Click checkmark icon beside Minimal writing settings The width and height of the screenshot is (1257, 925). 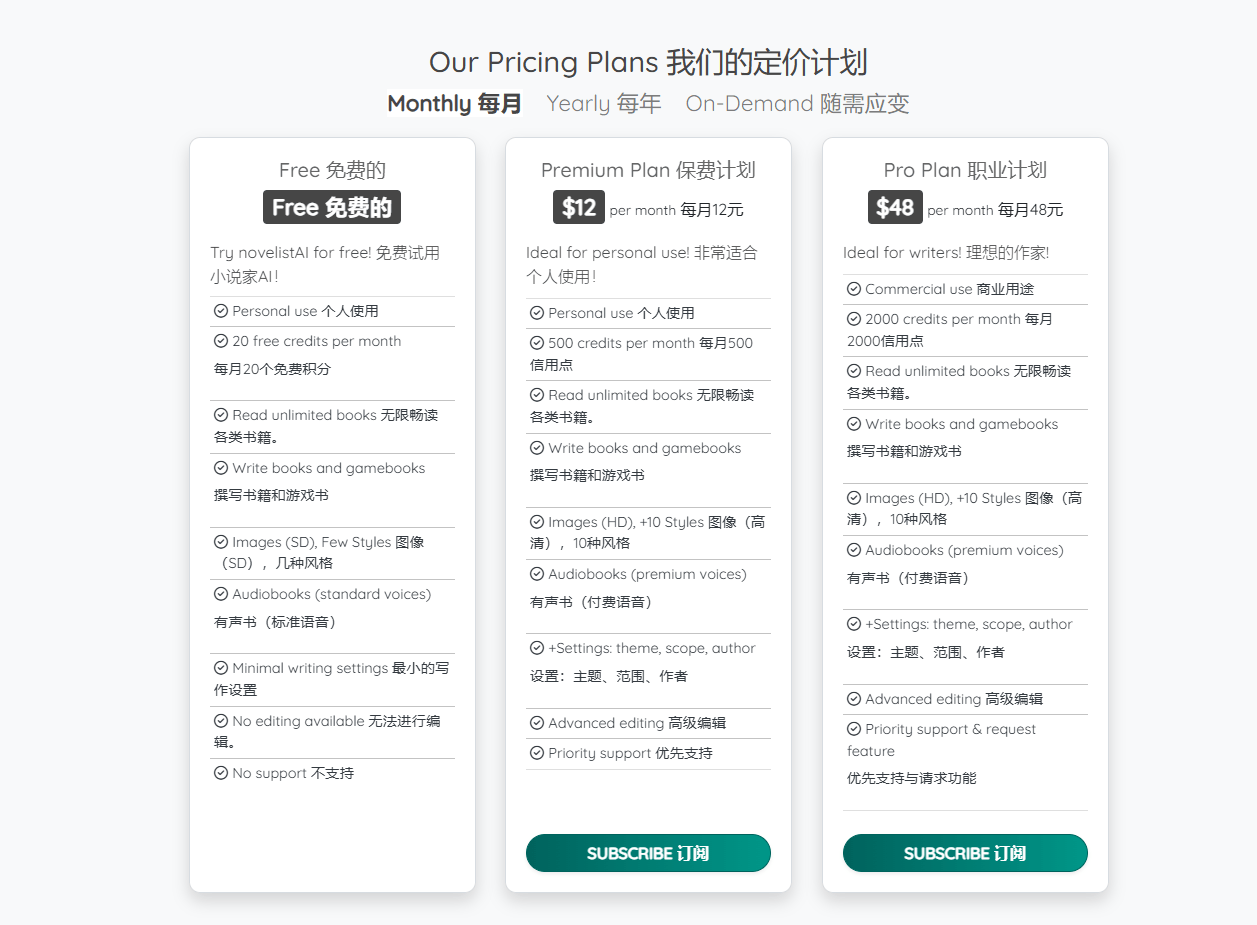(x=221, y=668)
